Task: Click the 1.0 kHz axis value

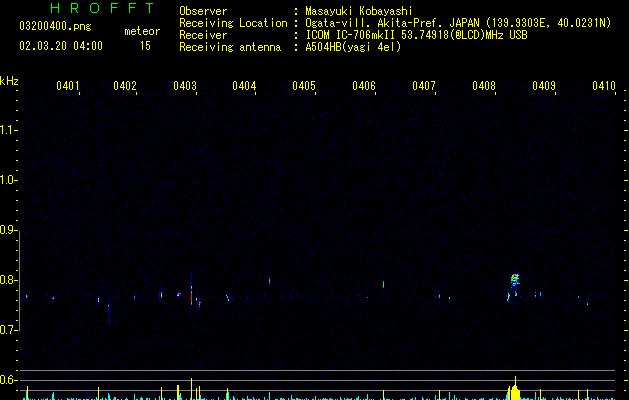Action: point(8,180)
